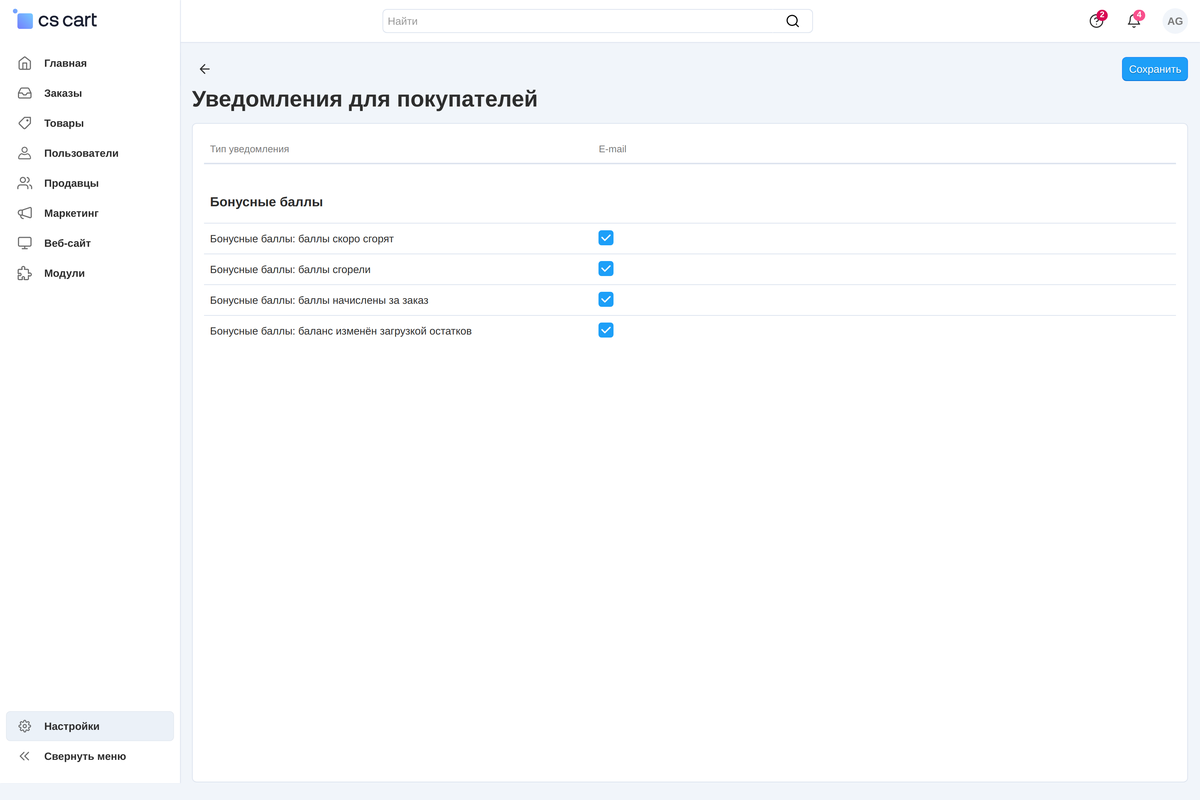Click the CS-Cart logo
The height and width of the screenshot is (800, 1200).
pos(55,19)
